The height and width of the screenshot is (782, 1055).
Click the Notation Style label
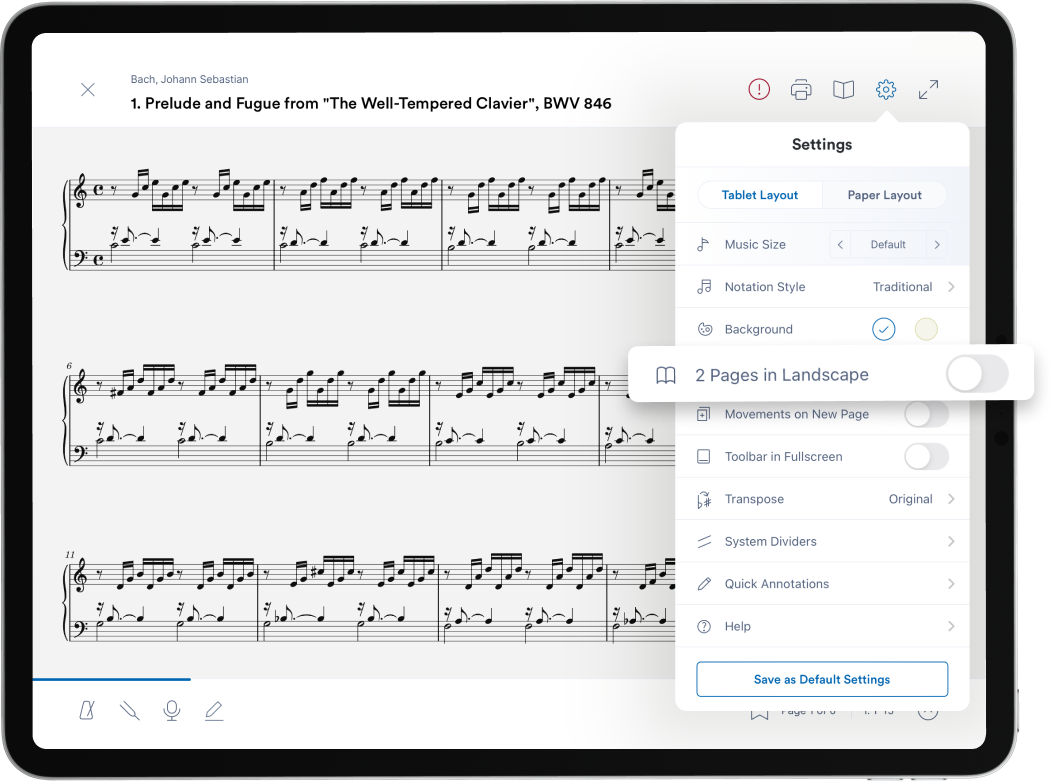click(764, 287)
